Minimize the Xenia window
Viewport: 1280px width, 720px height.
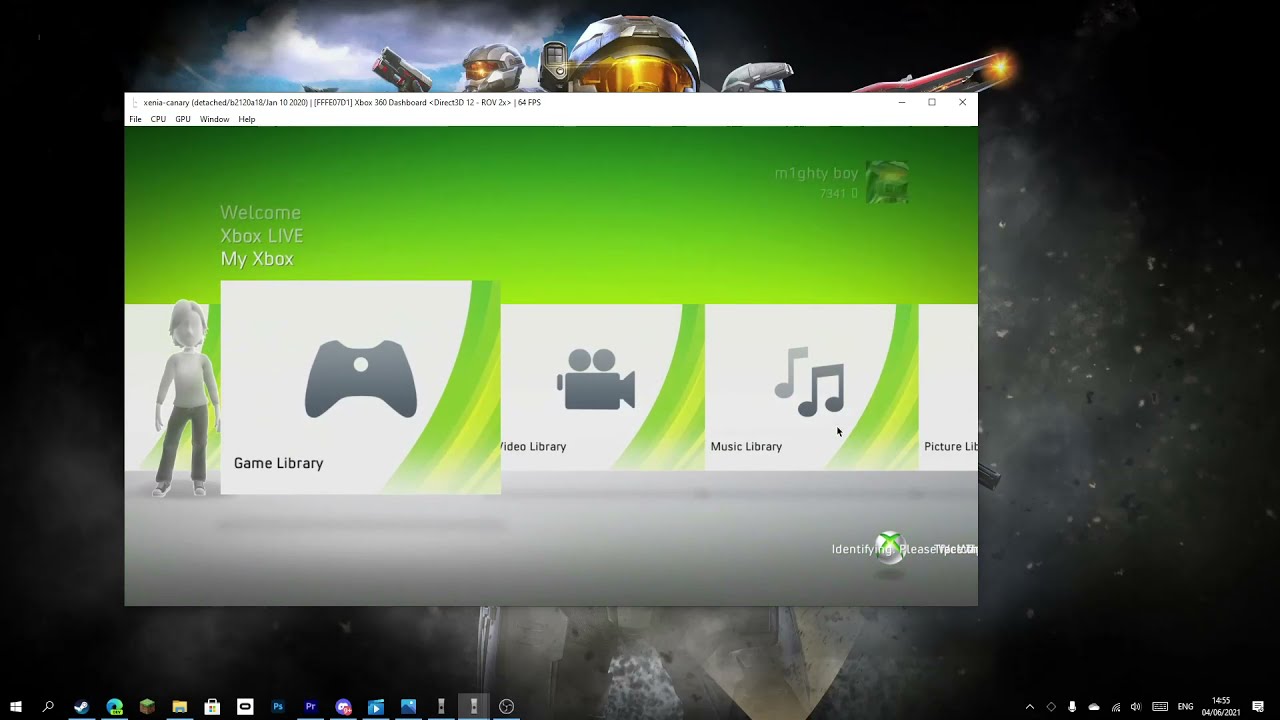902,102
